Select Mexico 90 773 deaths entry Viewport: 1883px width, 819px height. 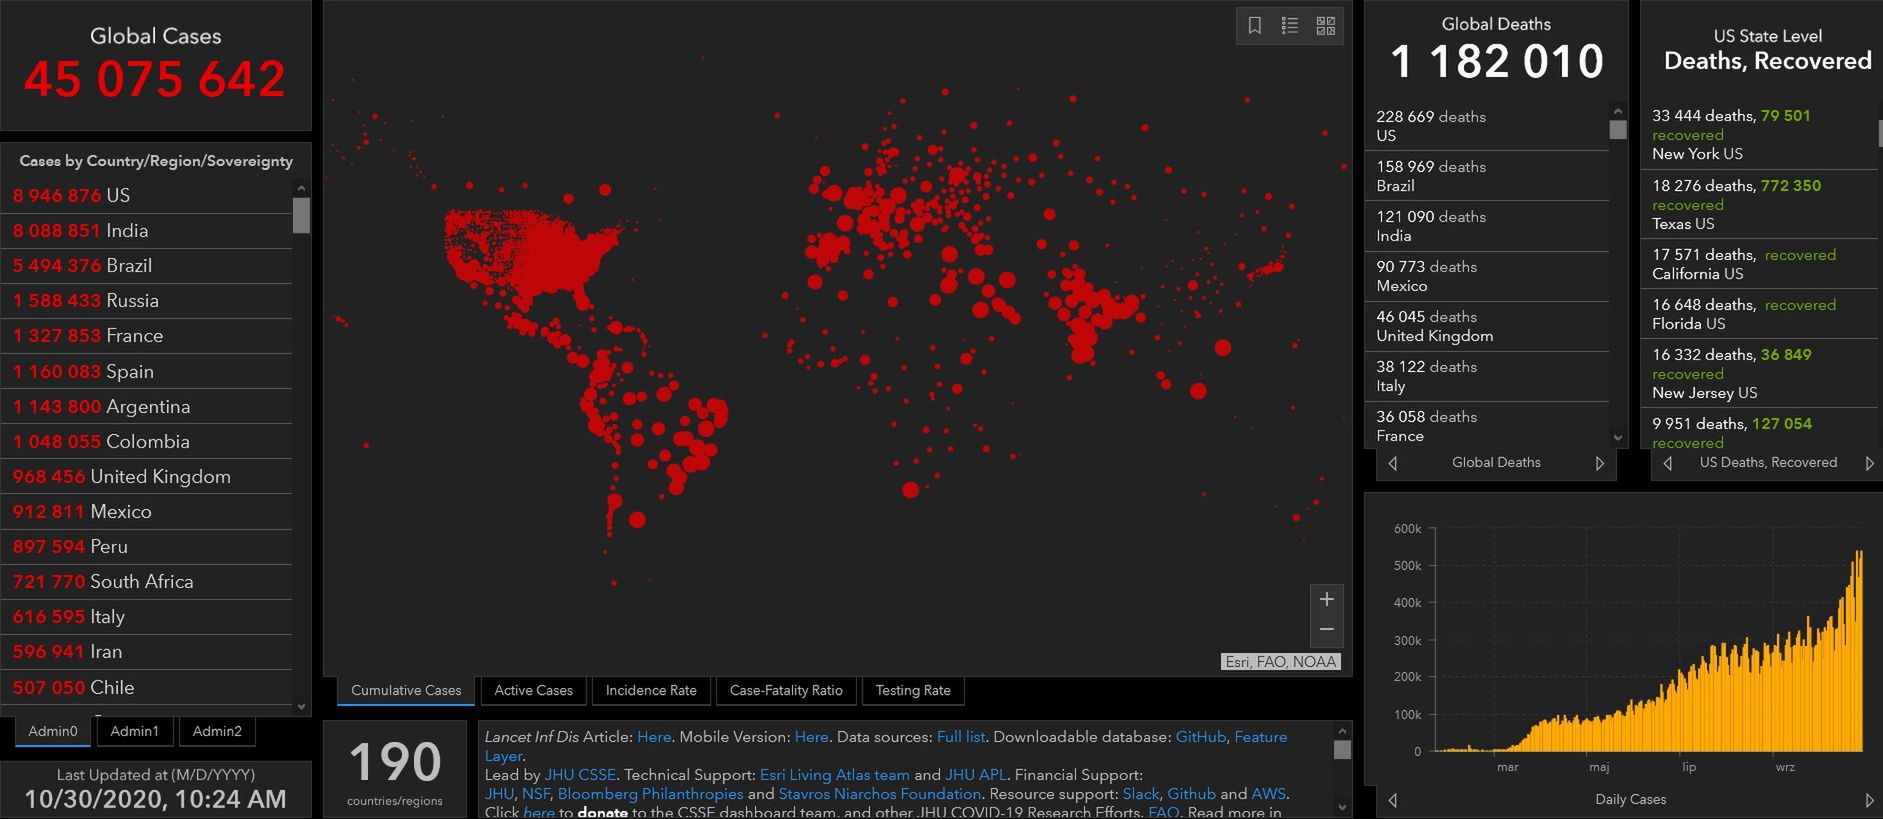pyautogui.click(x=1487, y=276)
